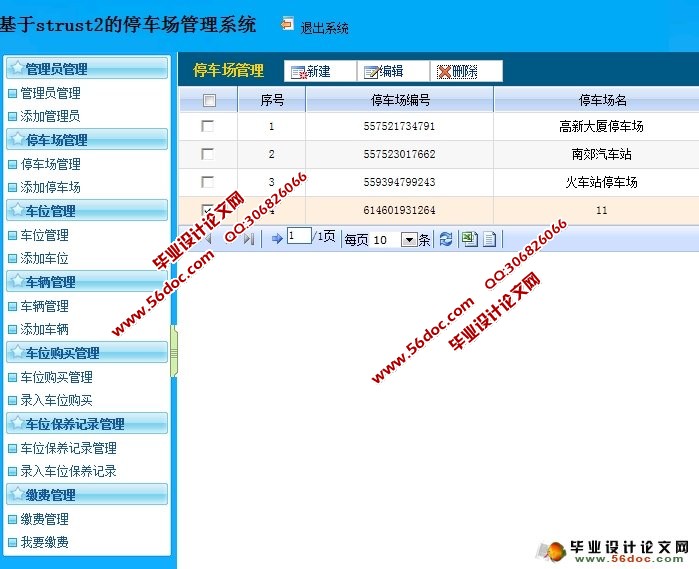
Task: Click the cell 557523017662
Action: [399, 154]
